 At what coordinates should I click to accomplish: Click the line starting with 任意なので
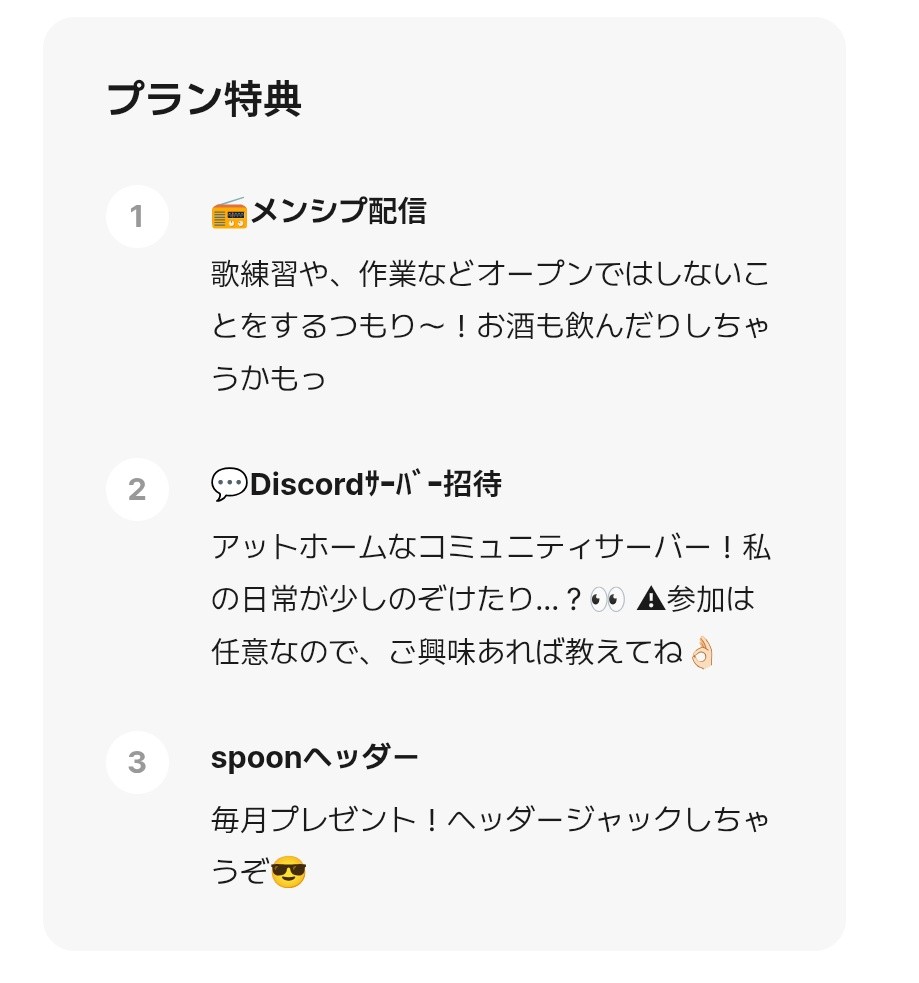click(448, 653)
